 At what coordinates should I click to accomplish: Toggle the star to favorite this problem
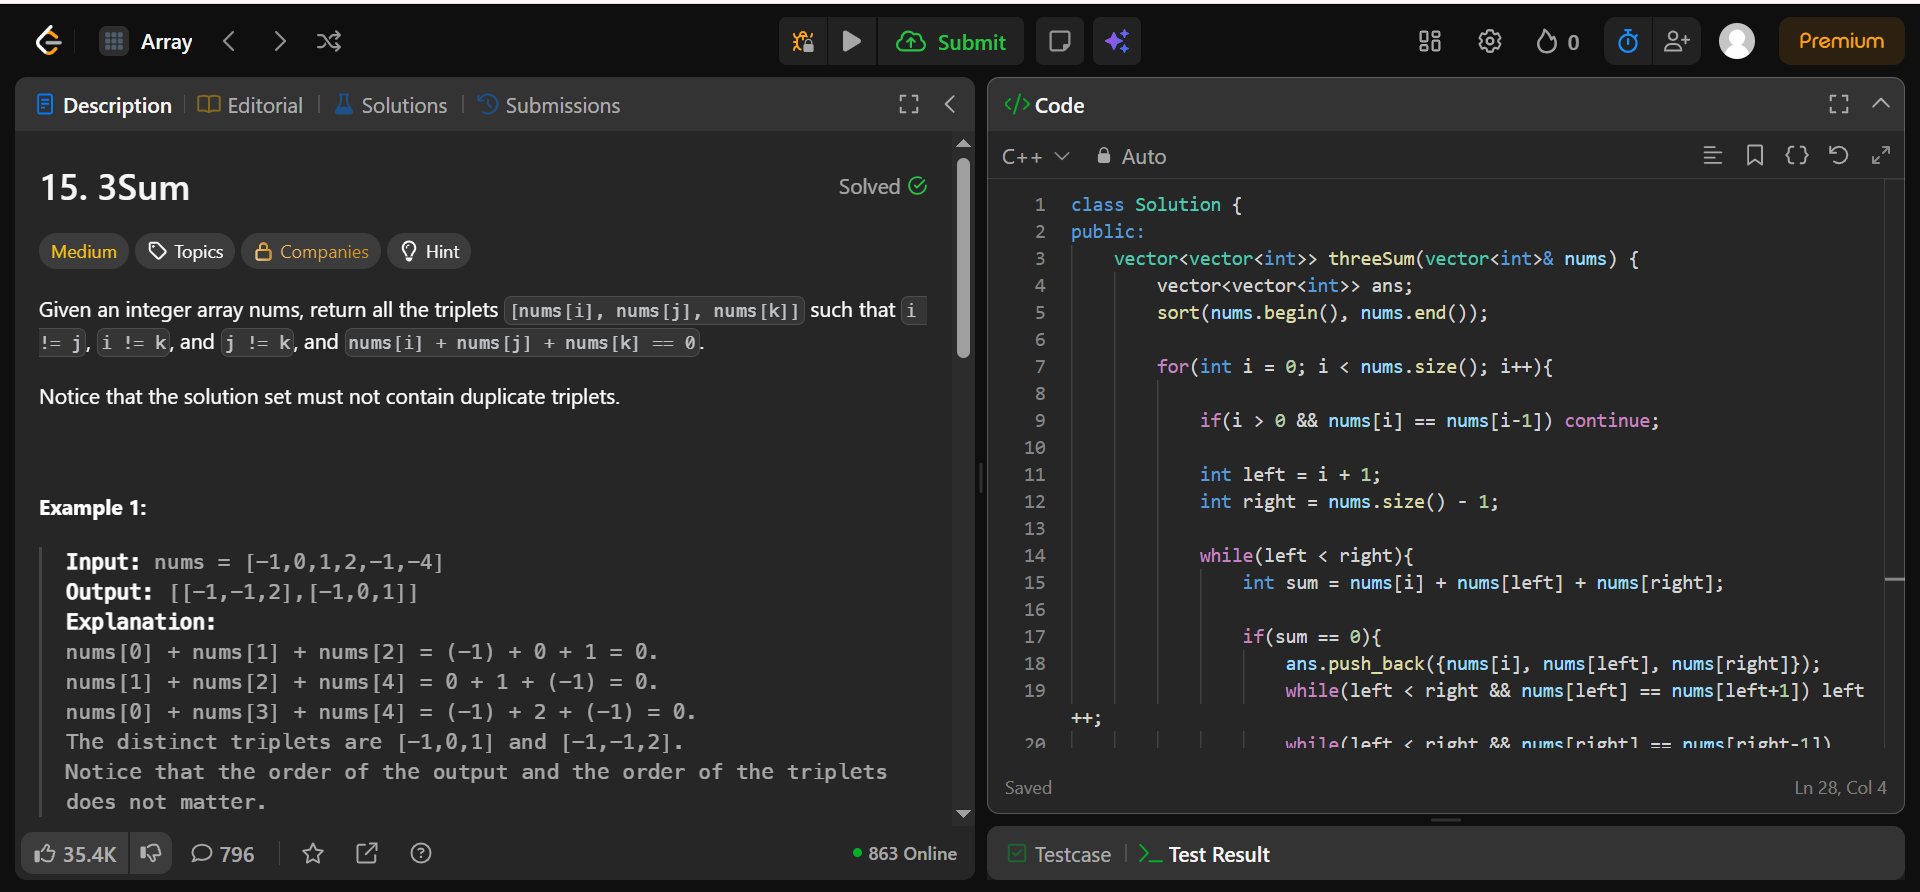pyautogui.click(x=313, y=853)
